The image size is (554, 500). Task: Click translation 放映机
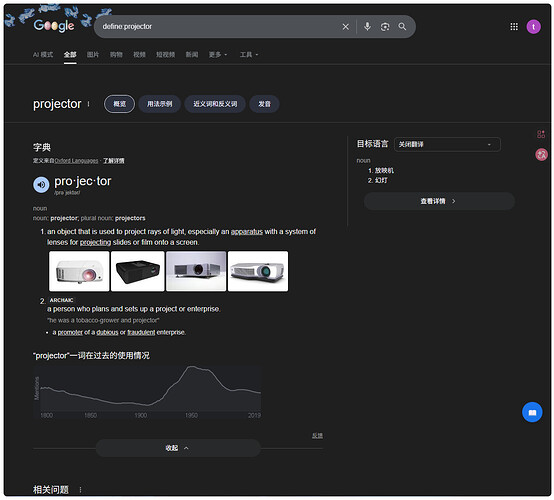click(x=384, y=170)
